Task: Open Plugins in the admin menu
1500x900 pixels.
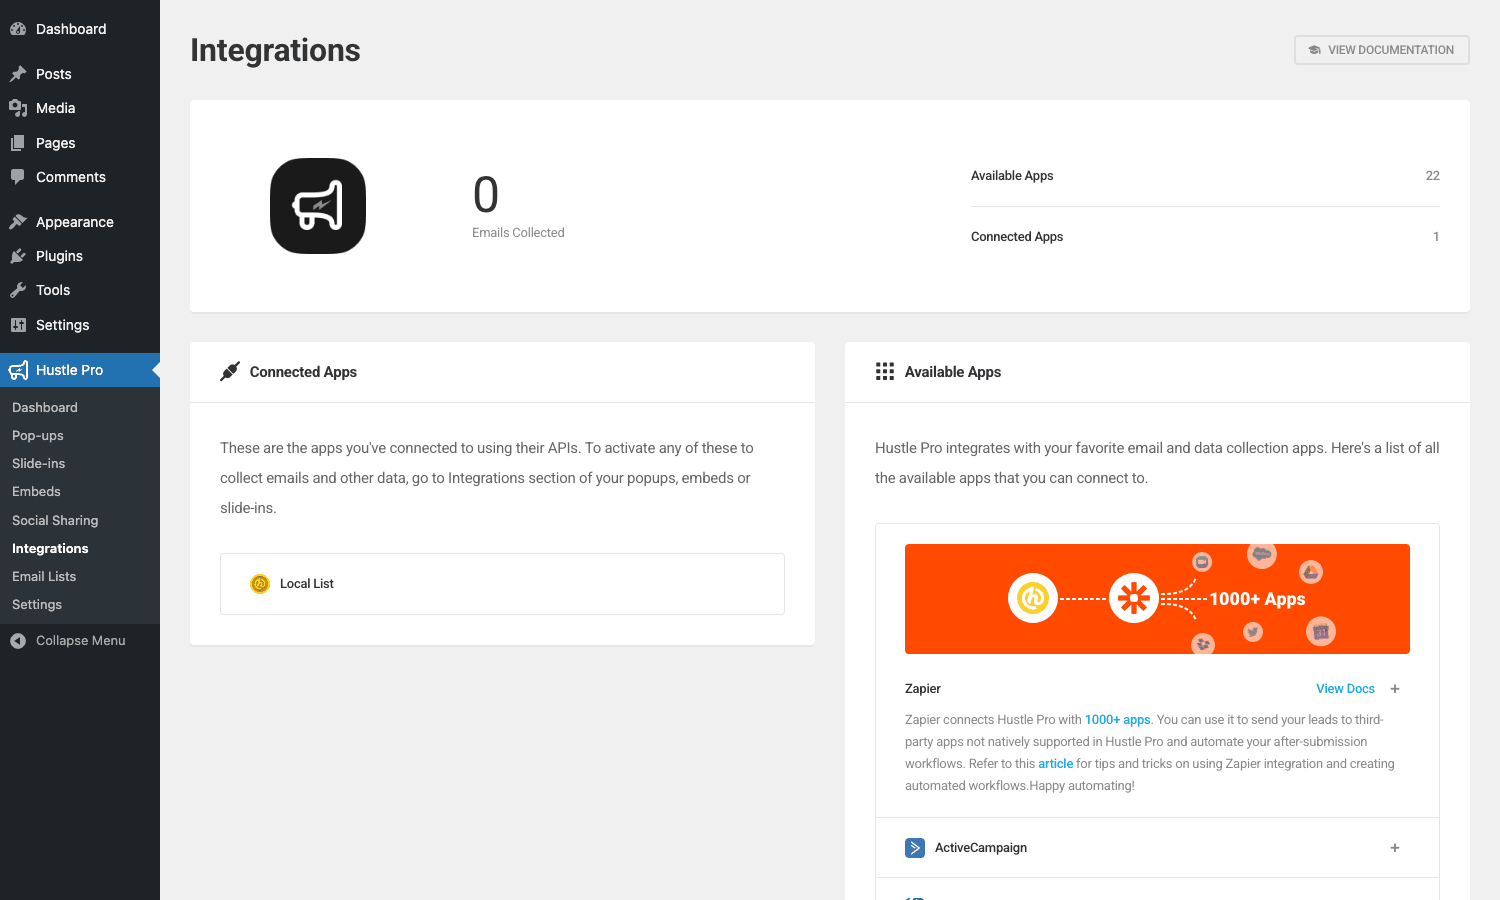Action: click(x=80, y=256)
